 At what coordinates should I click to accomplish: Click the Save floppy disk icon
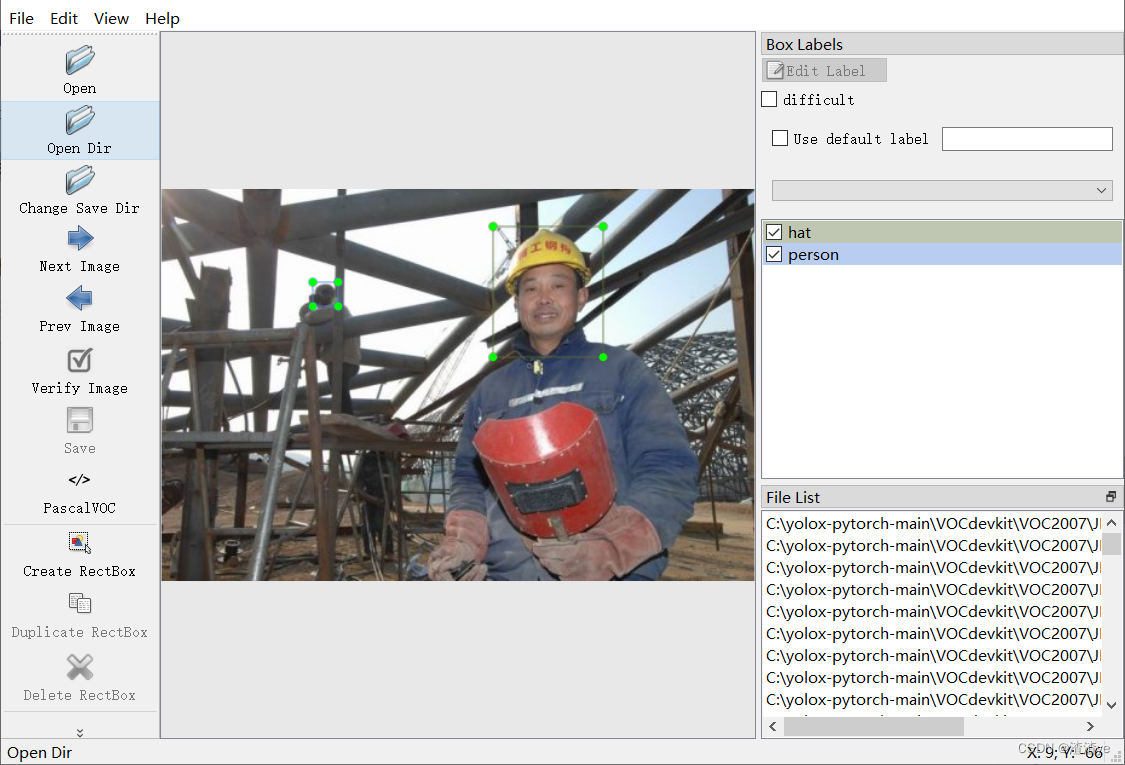click(80, 420)
